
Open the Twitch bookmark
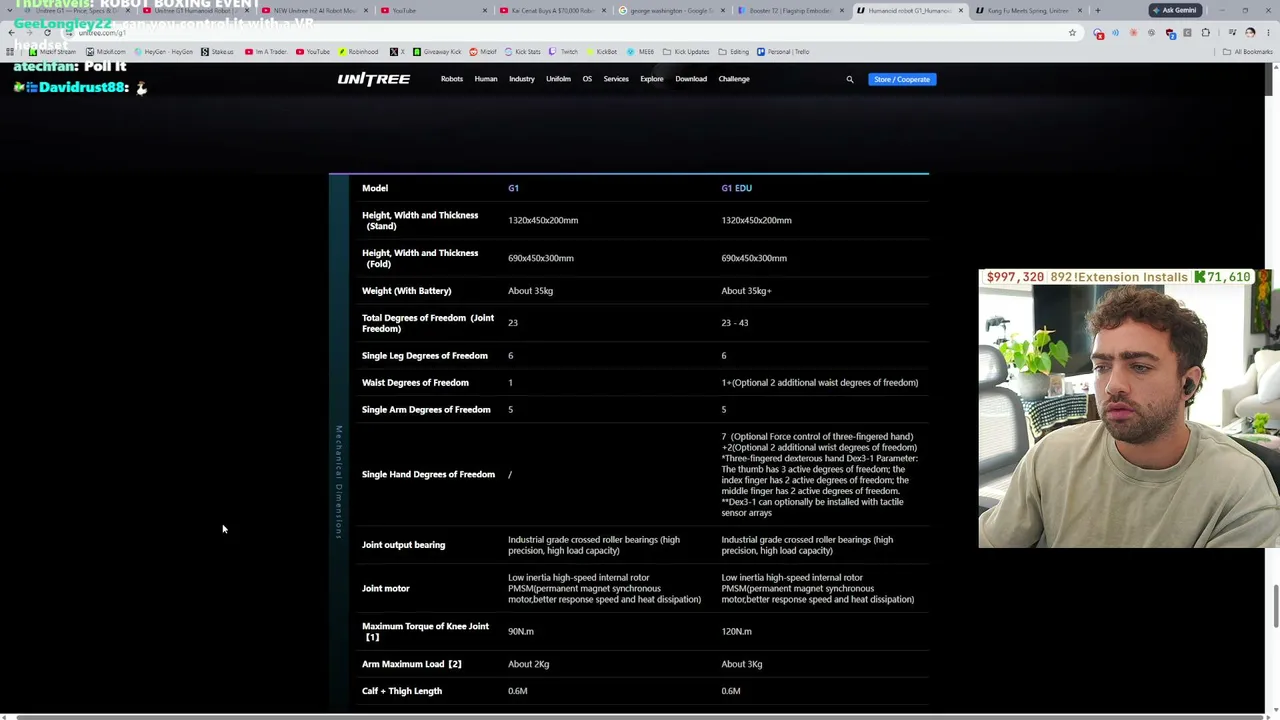pyautogui.click(x=564, y=52)
